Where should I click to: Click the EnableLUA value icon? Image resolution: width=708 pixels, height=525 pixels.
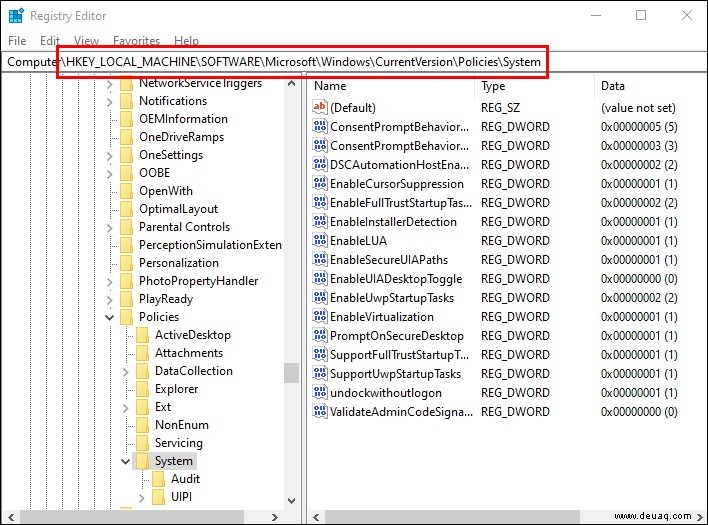point(320,240)
